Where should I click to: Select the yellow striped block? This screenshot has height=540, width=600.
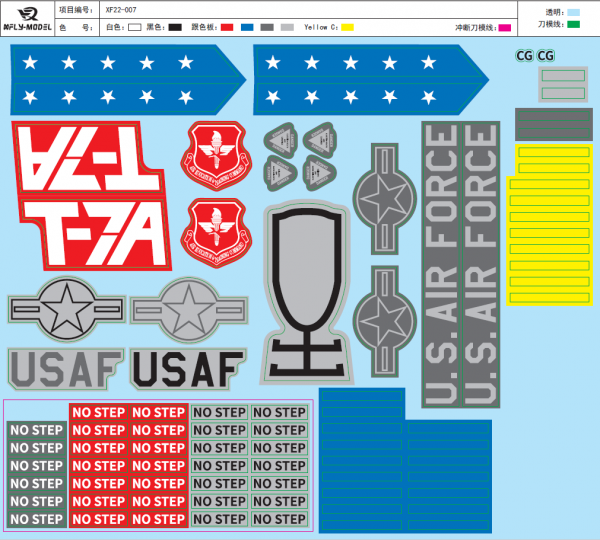point(549,225)
